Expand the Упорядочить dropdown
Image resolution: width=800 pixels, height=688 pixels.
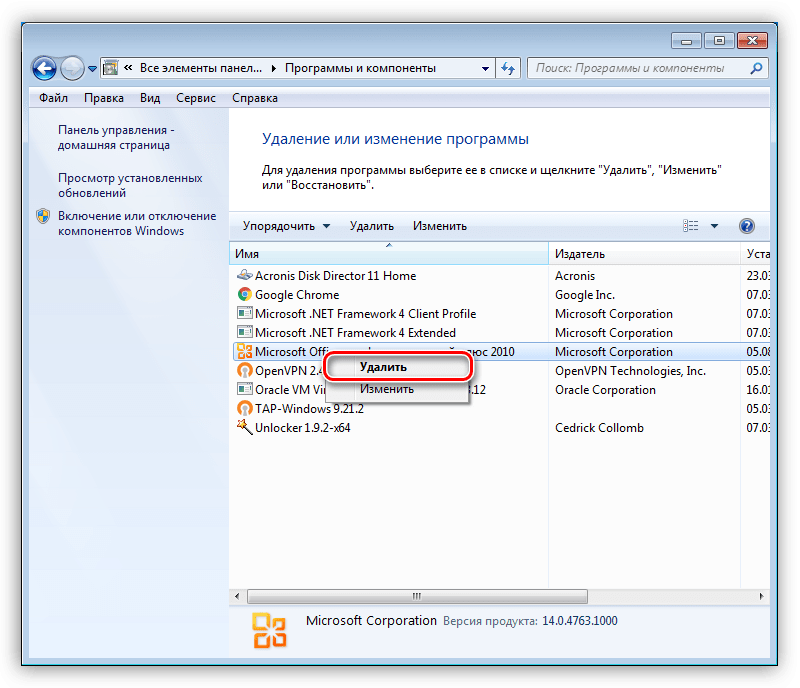click(286, 226)
